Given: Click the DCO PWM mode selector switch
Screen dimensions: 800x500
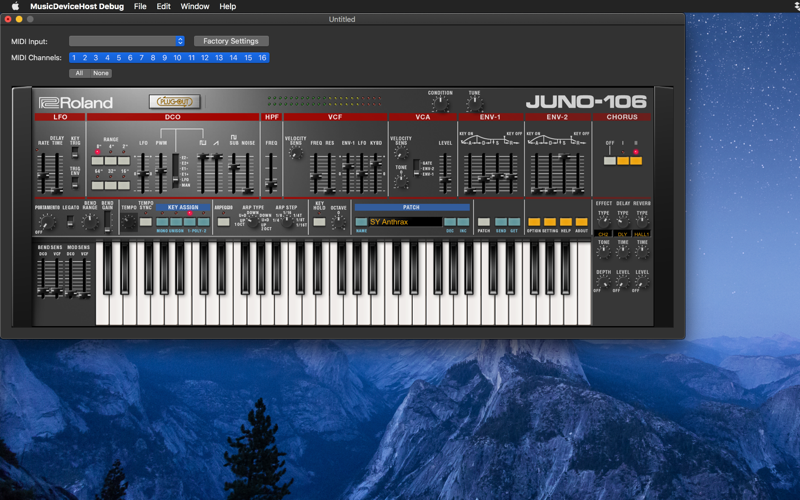Looking at the screenshot, I should coord(176,170).
